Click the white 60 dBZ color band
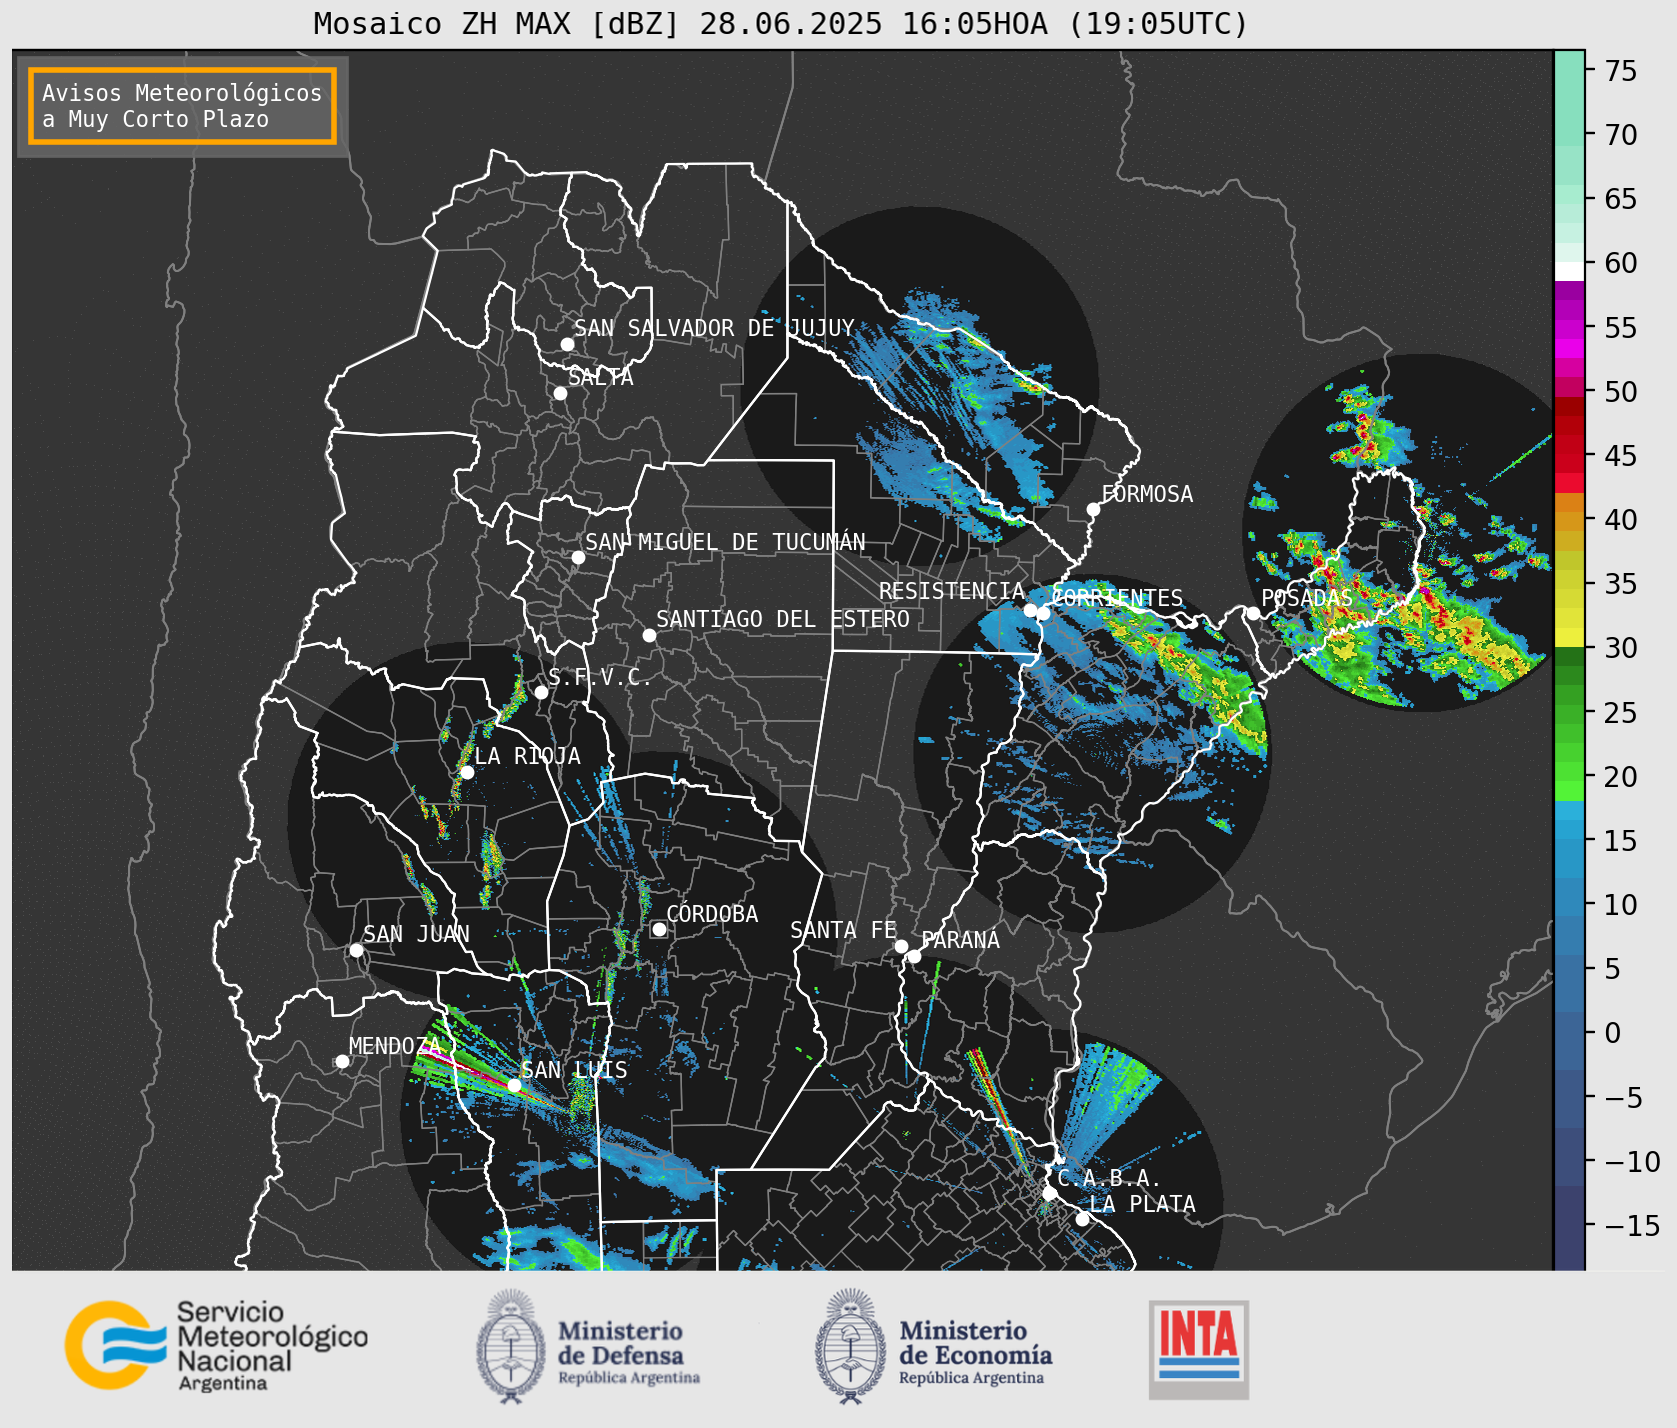The height and width of the screenshot is (1428, 1677). [x=1569, y=270]
